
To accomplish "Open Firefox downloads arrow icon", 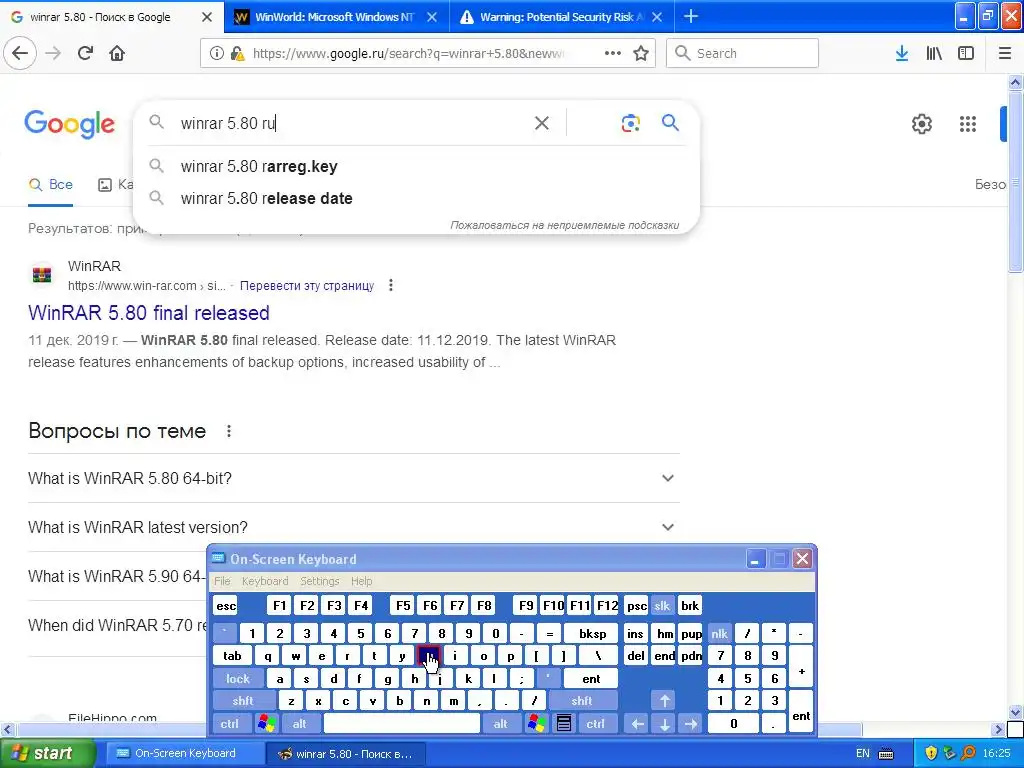I will pos(901,53).
